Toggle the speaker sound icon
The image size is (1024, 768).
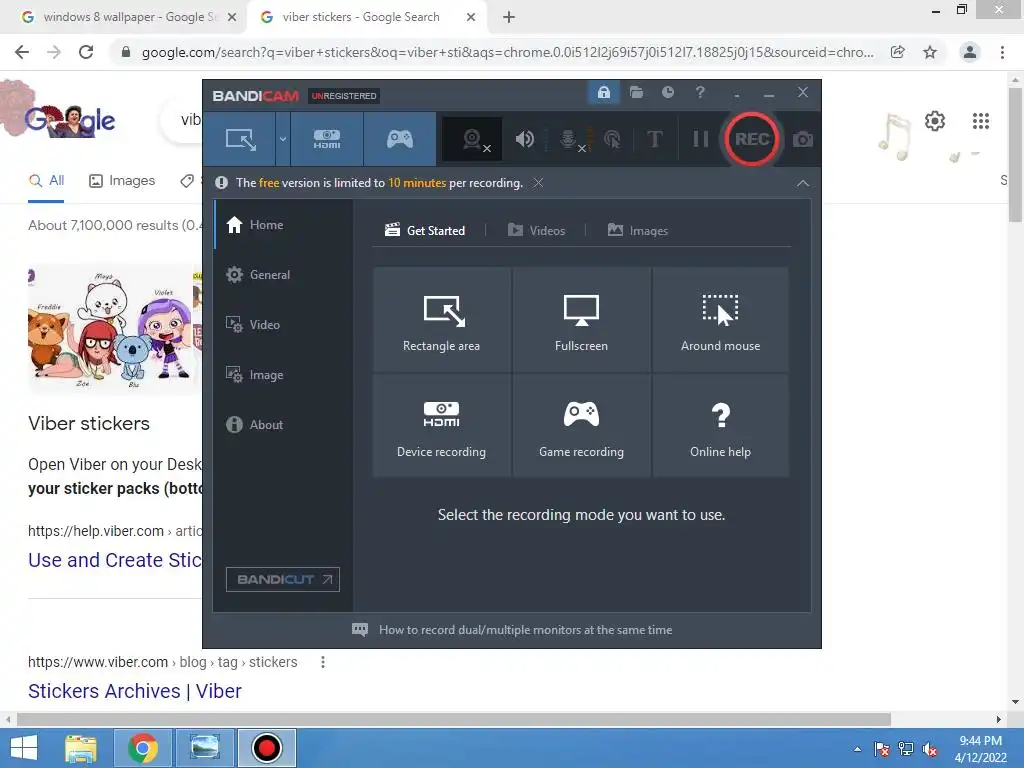(524, 139)
